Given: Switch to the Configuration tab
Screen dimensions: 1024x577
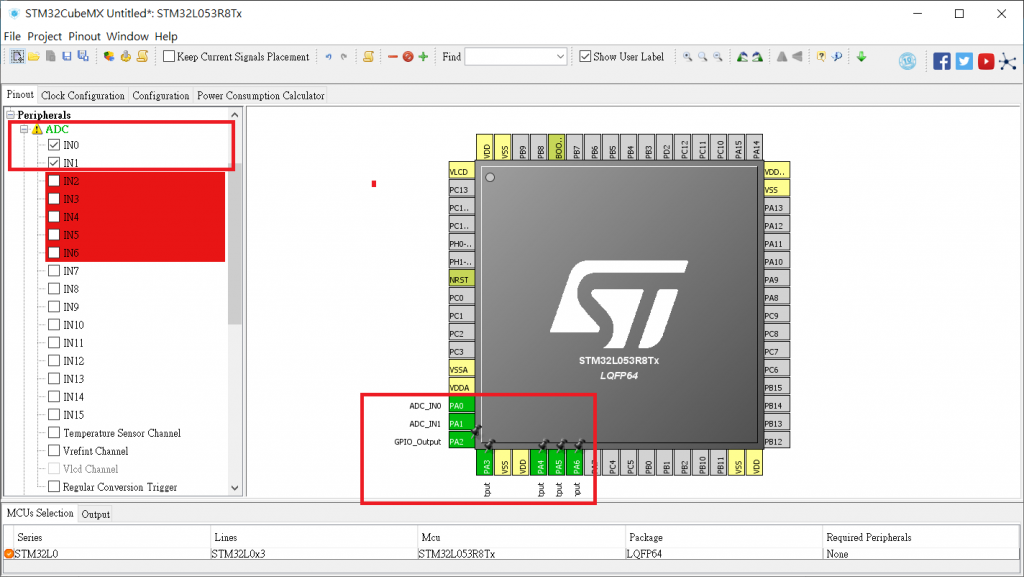Looking at the screenshot, I should pyautogui.click(x=161, y=96).
